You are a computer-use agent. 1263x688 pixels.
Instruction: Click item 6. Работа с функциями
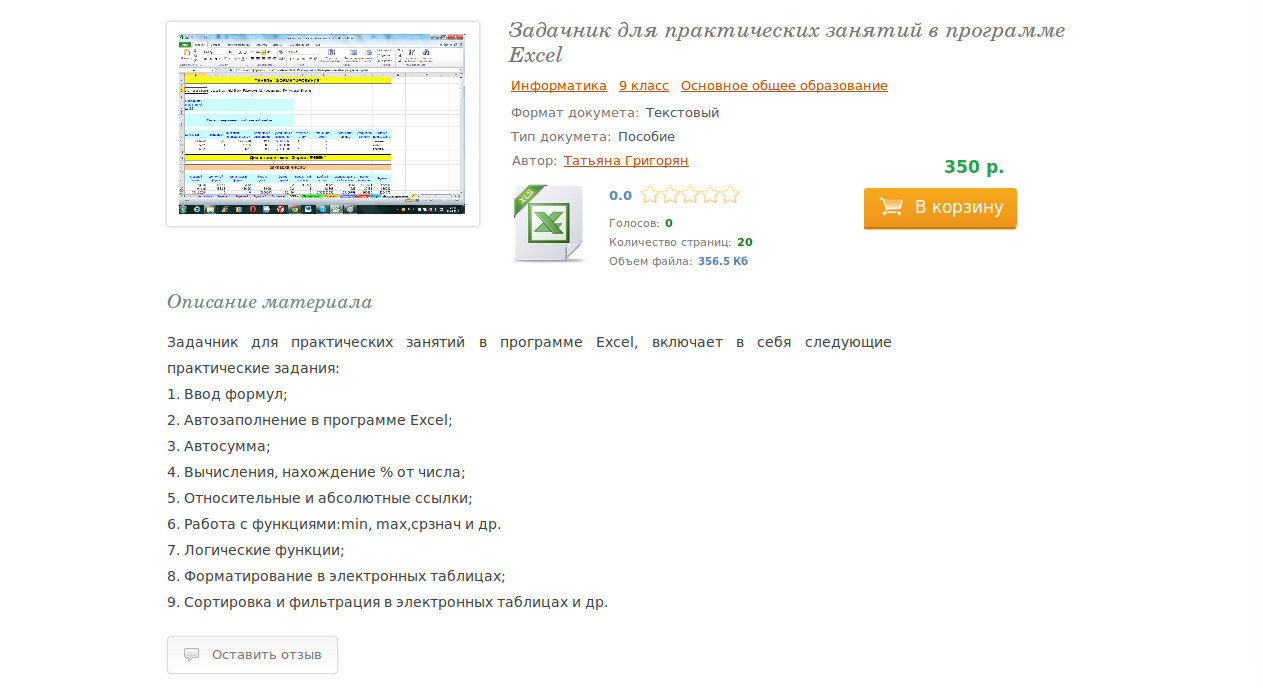[x=334, y=524]
